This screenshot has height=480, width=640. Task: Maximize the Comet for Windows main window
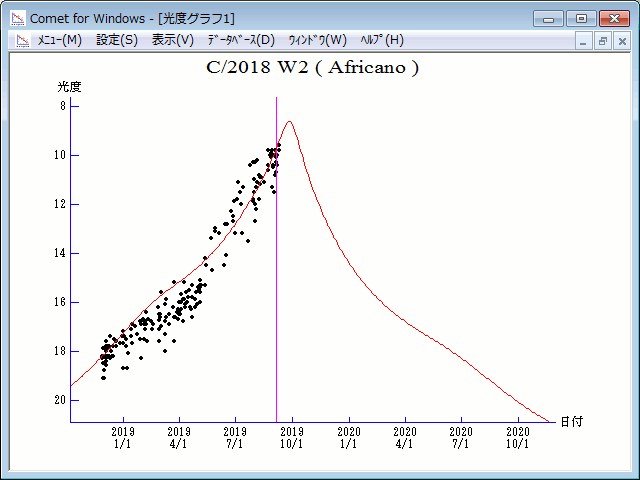(580, 18)
